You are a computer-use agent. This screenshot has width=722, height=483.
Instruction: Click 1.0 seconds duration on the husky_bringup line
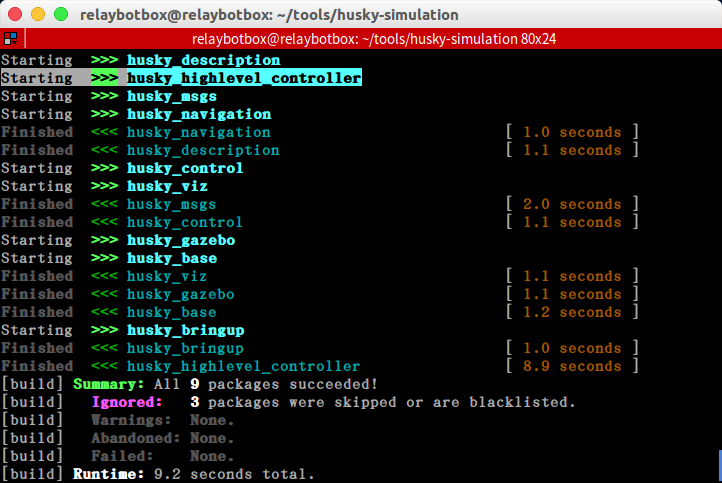point(572,348)
